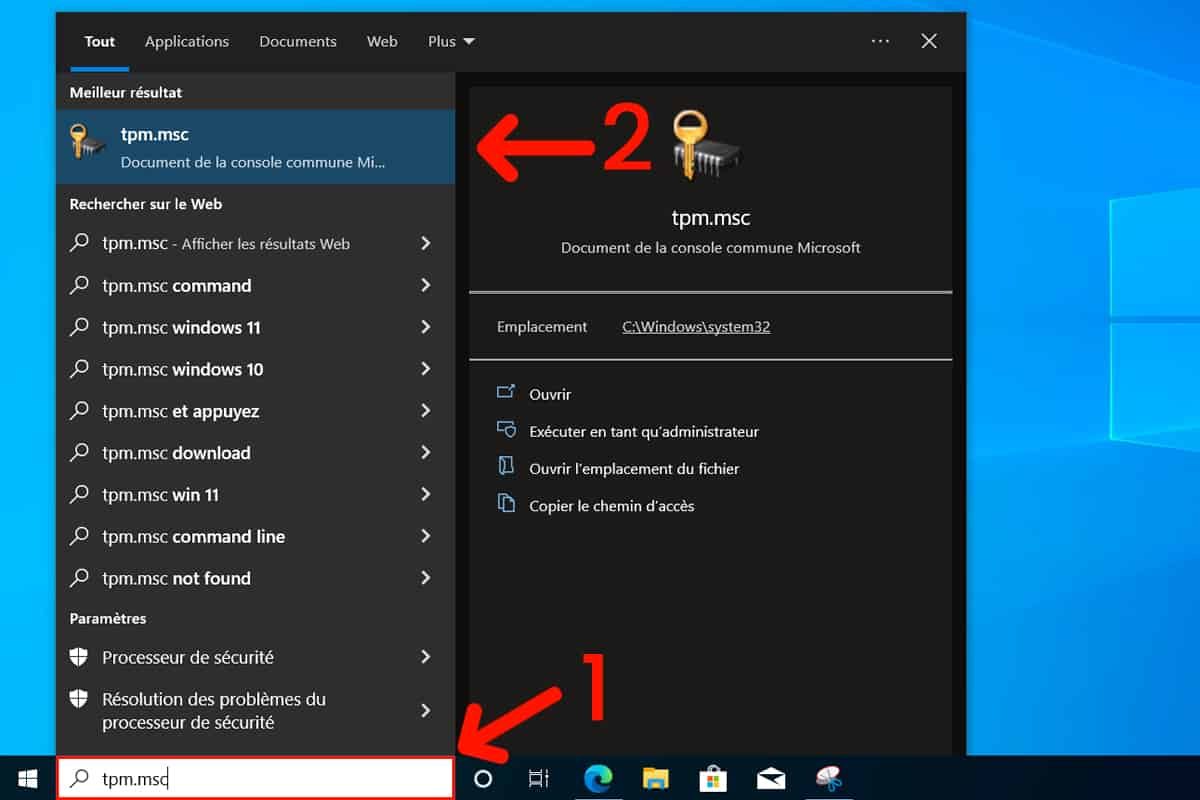This screenshot has width=1200, height=800.
Task: Switch to the Applications tab
Action: (187, 41)
